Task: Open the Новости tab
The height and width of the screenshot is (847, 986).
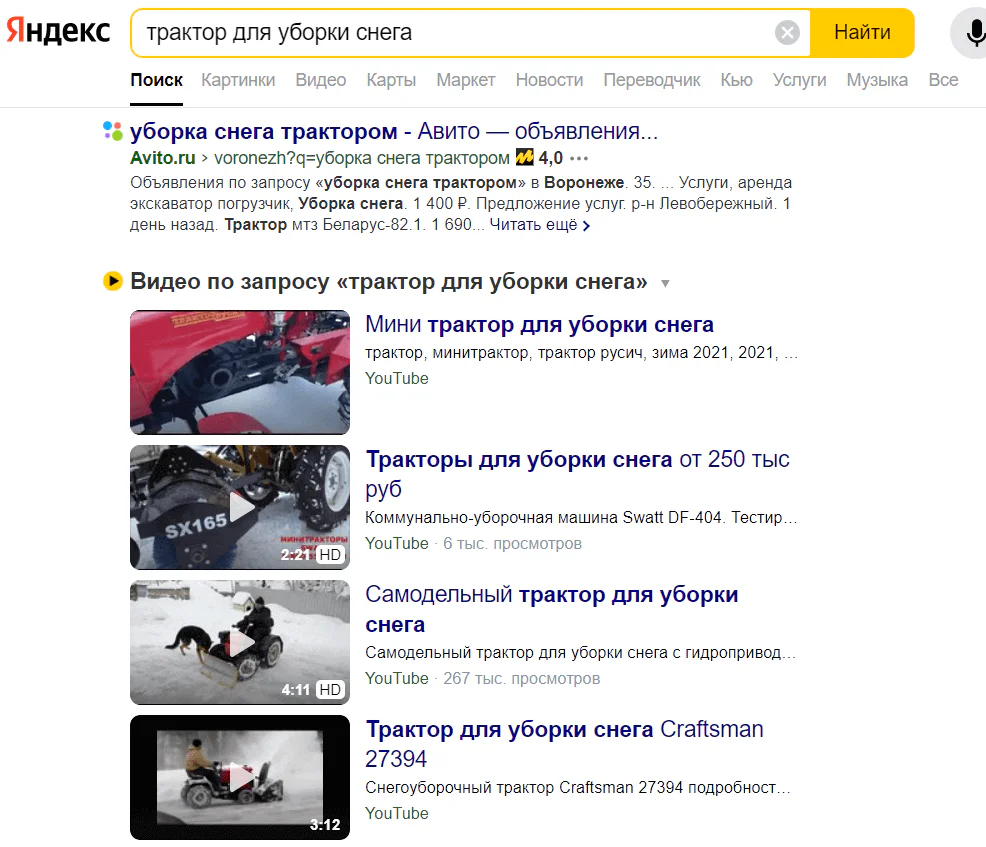Action: tap(550, 80)
